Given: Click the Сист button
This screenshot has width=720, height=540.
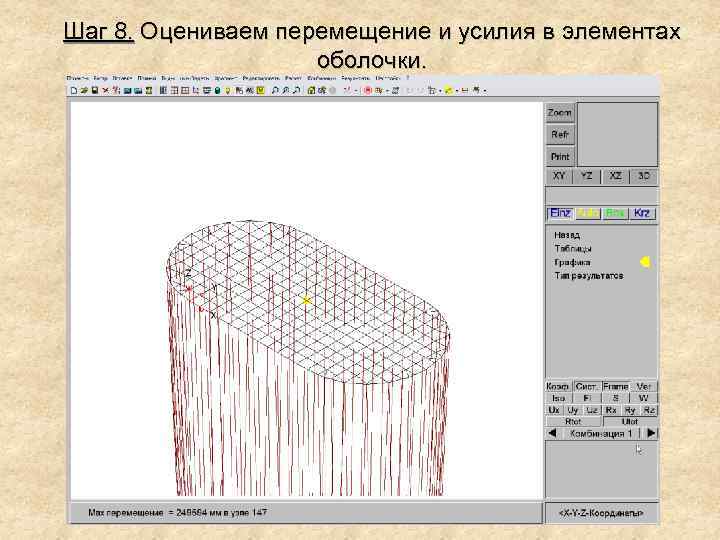Looking at the screenshot, I should (x=587, y=387).
